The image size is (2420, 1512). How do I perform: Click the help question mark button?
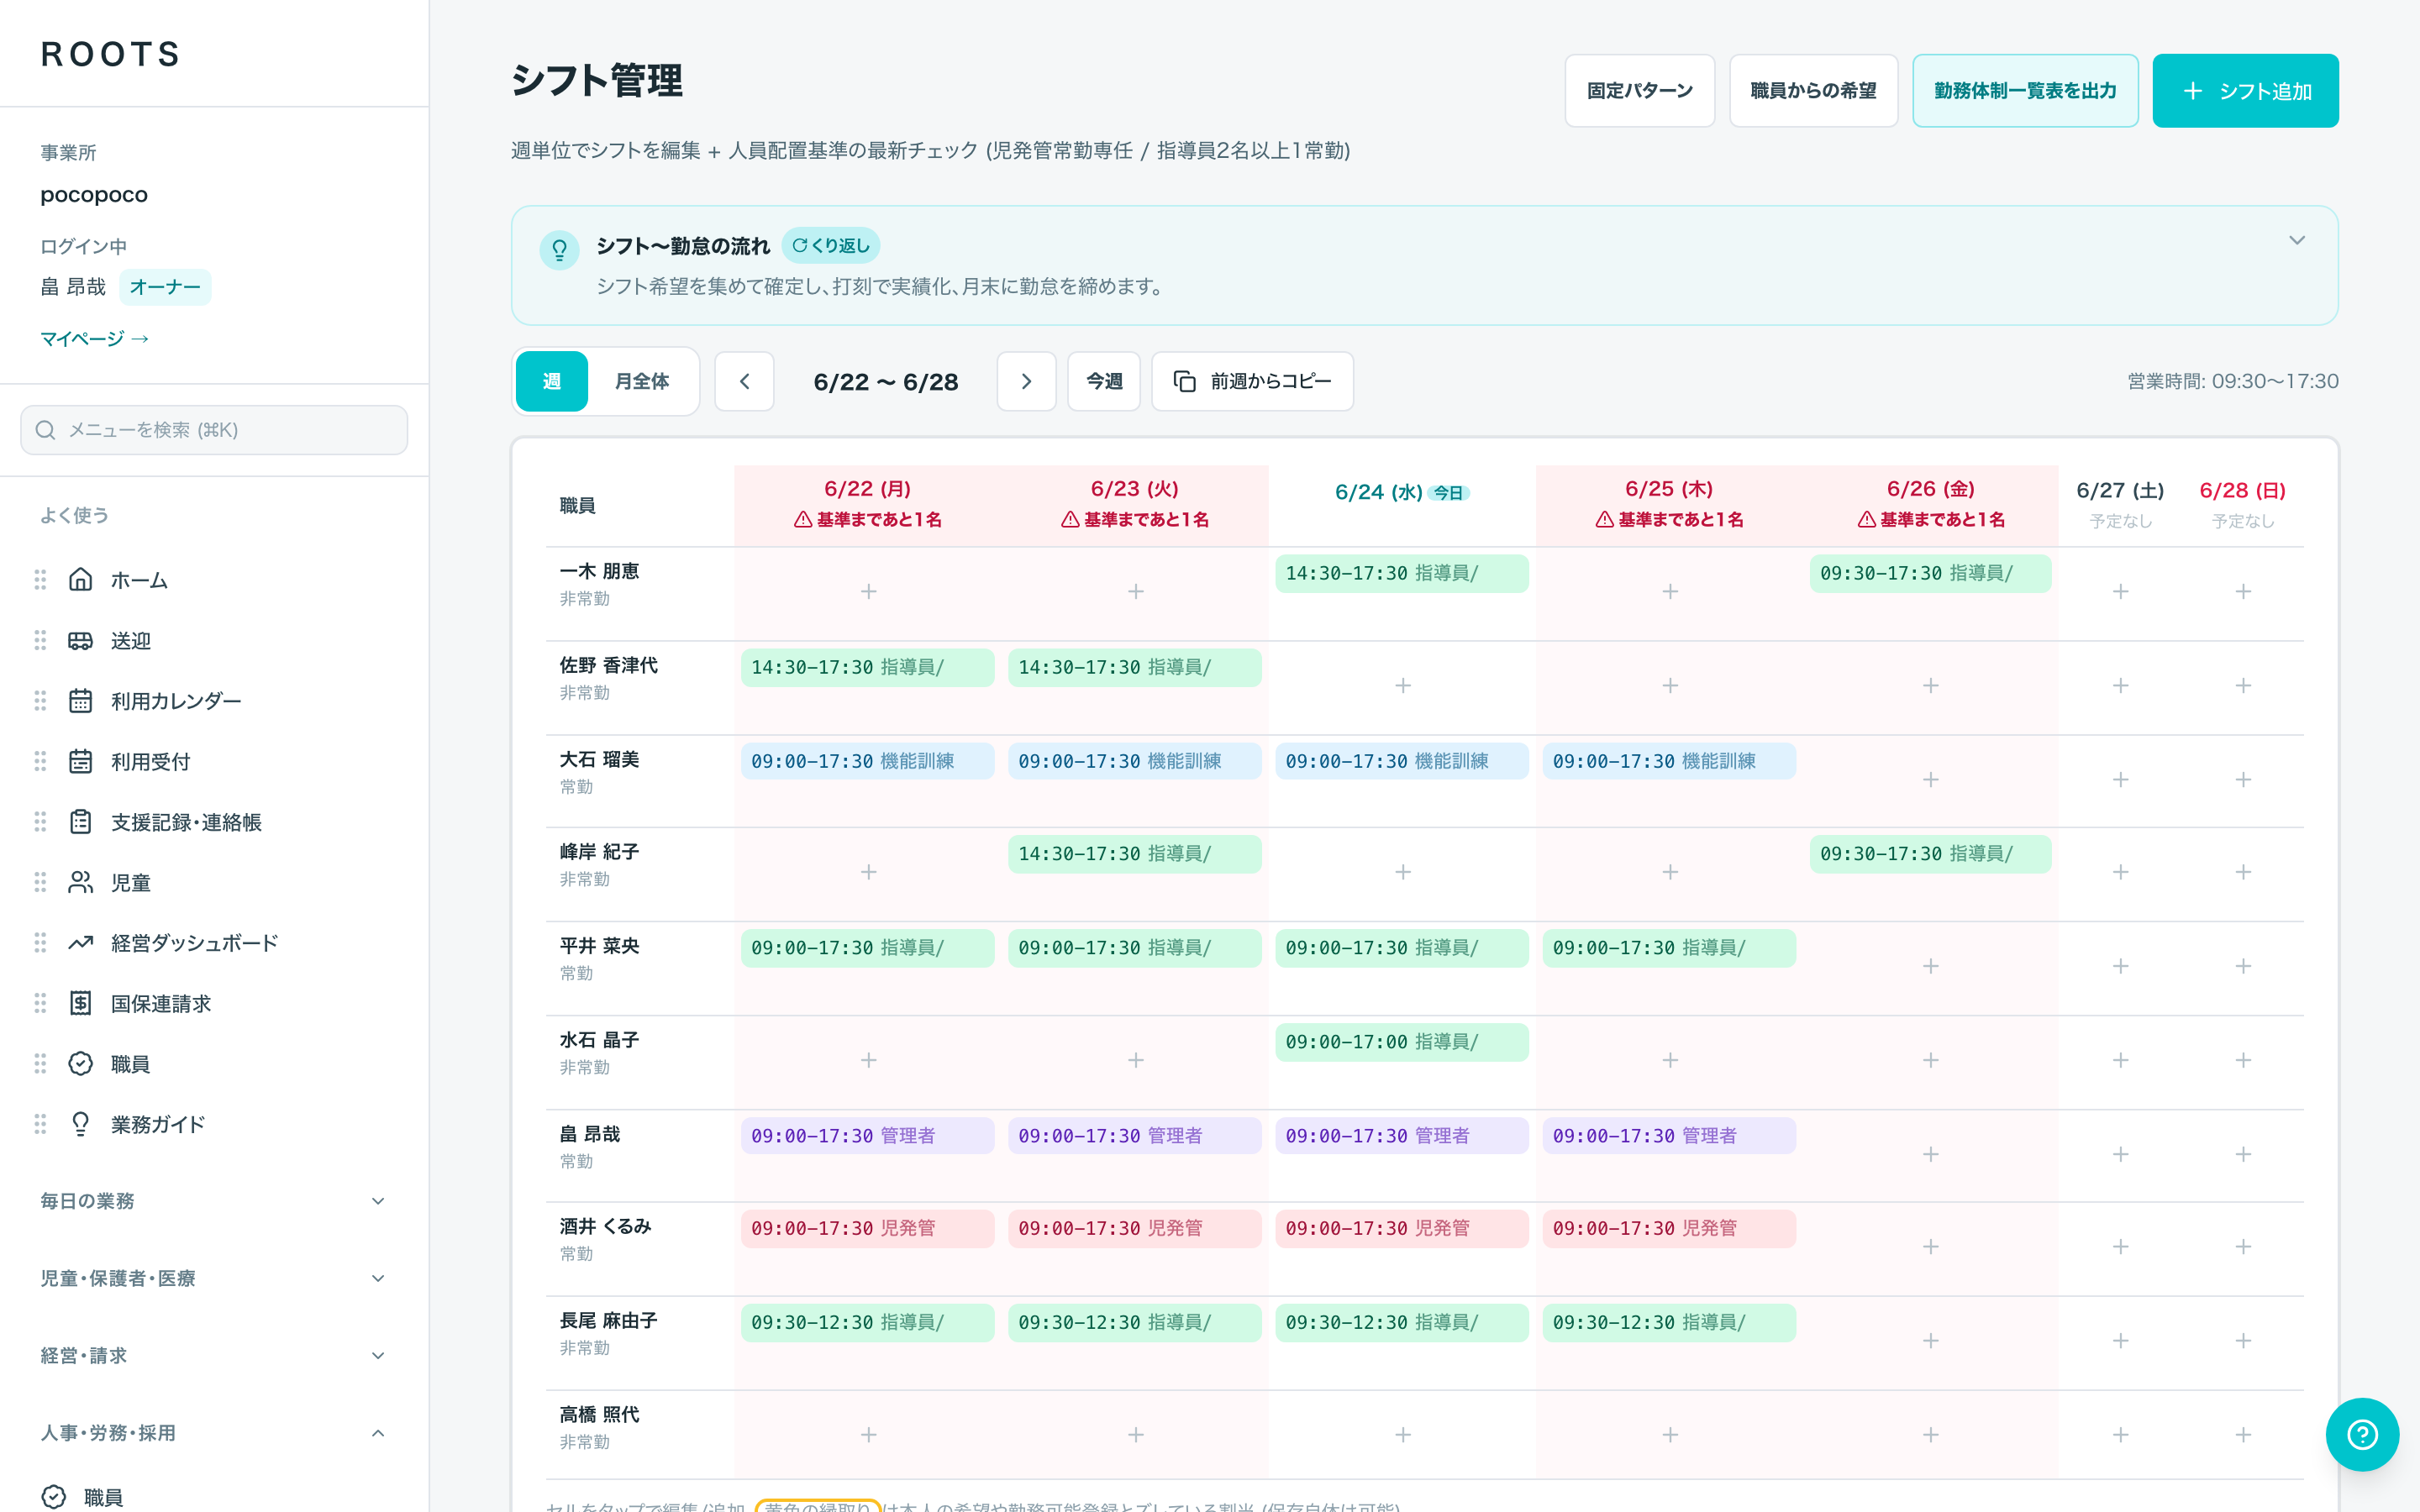(2362, 1435)
